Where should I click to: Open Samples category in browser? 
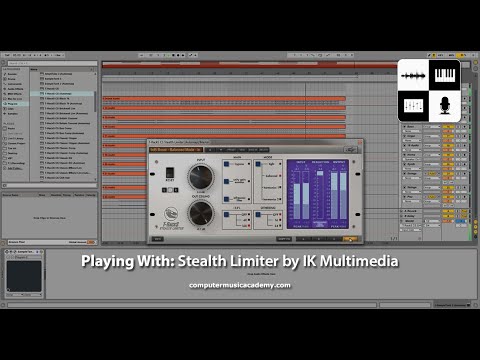tap(13, 114)
